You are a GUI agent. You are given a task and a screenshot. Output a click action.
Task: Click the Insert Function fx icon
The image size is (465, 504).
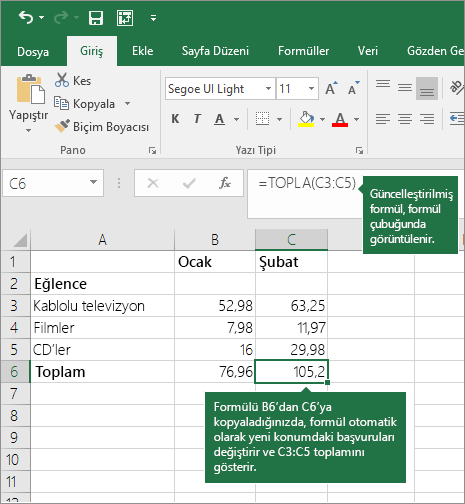point(225,183)
